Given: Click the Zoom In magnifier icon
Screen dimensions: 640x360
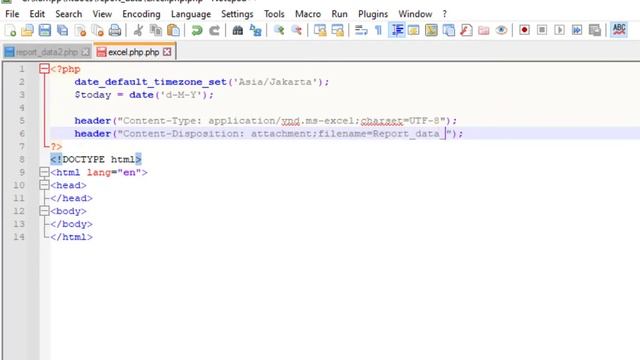Looking at the screenshot, I should [x=279, y=30].
